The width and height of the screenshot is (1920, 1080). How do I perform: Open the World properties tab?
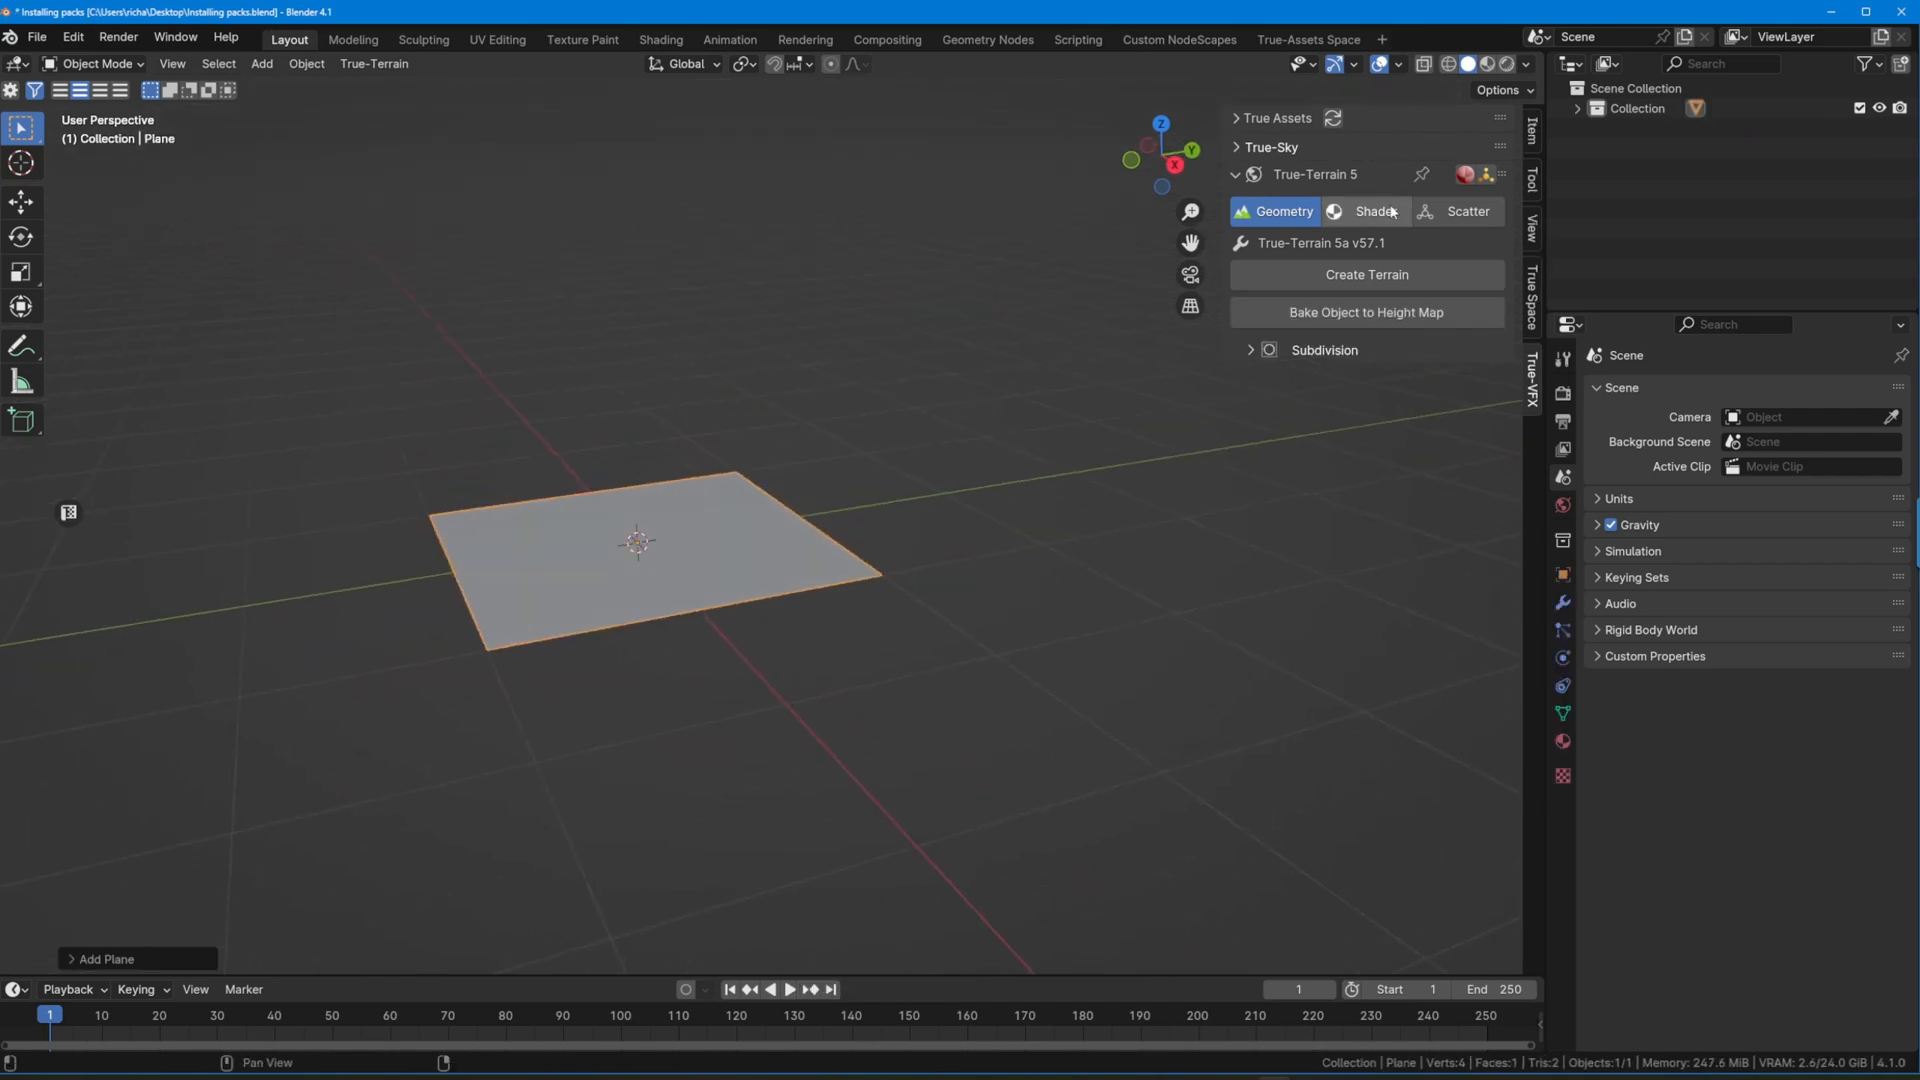coord(1563,505)
